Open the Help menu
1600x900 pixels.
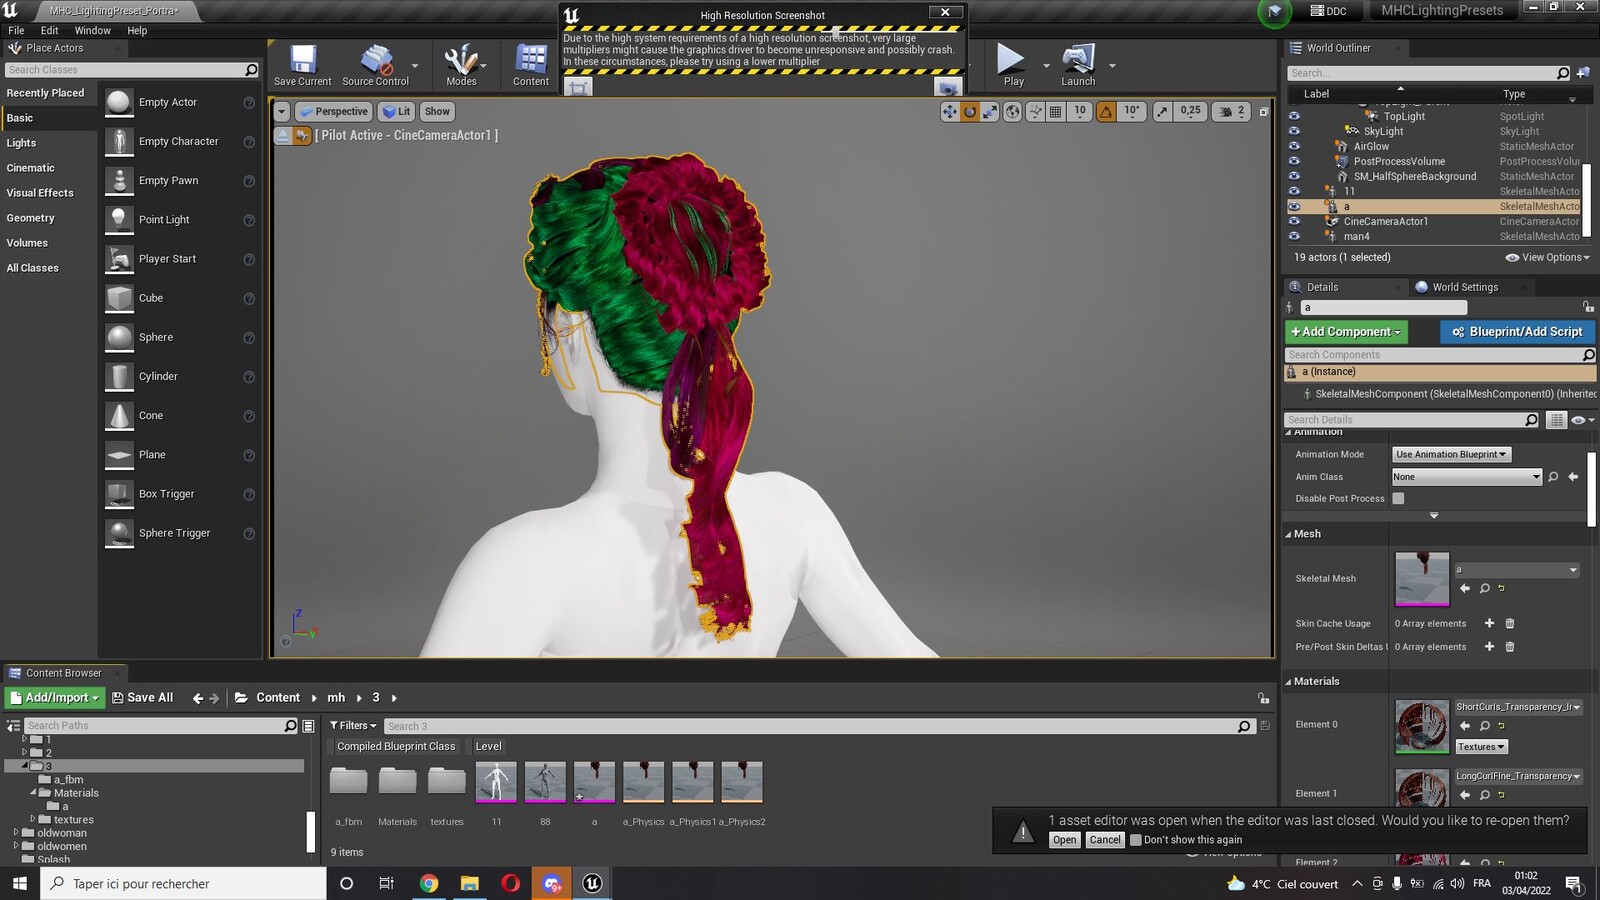click(x=137, y=31)
